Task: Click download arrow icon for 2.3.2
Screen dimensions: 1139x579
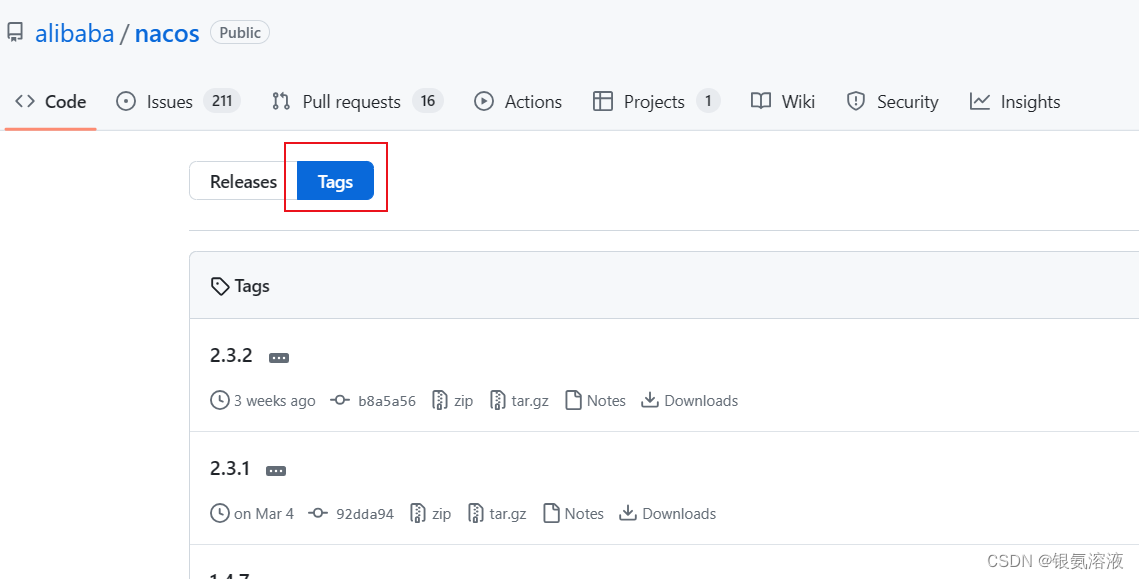Action: click(x=650, y=400)
